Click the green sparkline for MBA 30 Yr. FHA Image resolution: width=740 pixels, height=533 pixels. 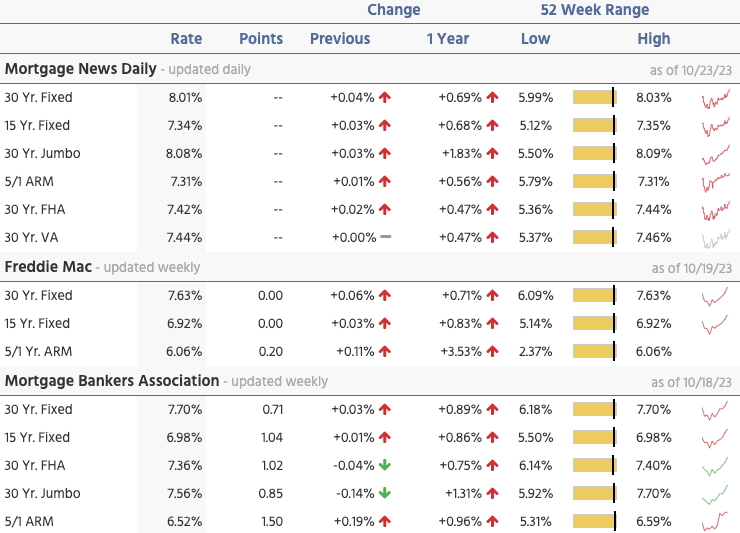point(716,466)
